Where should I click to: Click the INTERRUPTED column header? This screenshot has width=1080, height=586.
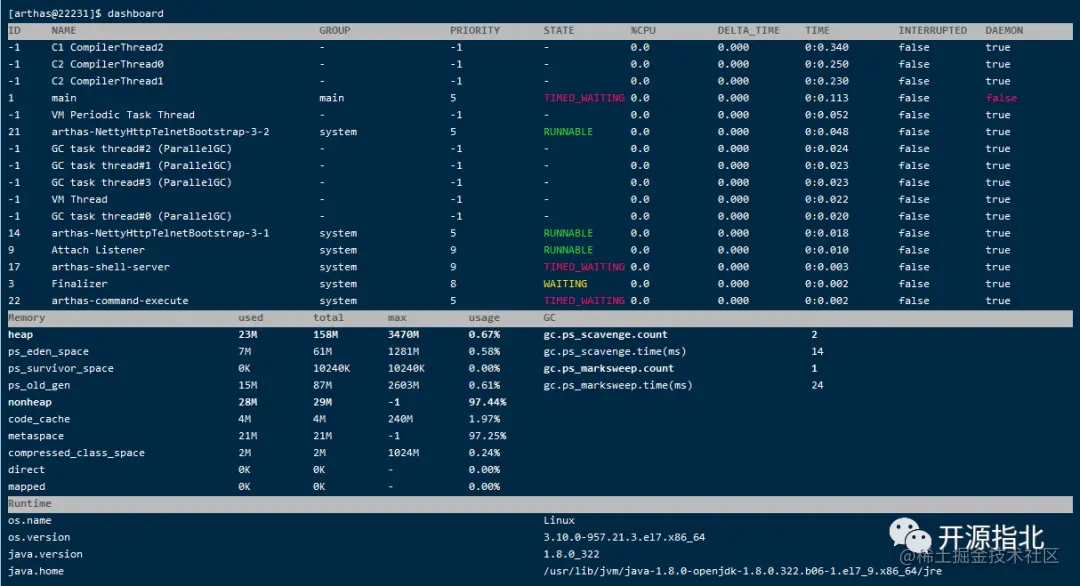[x=932, y=30]
